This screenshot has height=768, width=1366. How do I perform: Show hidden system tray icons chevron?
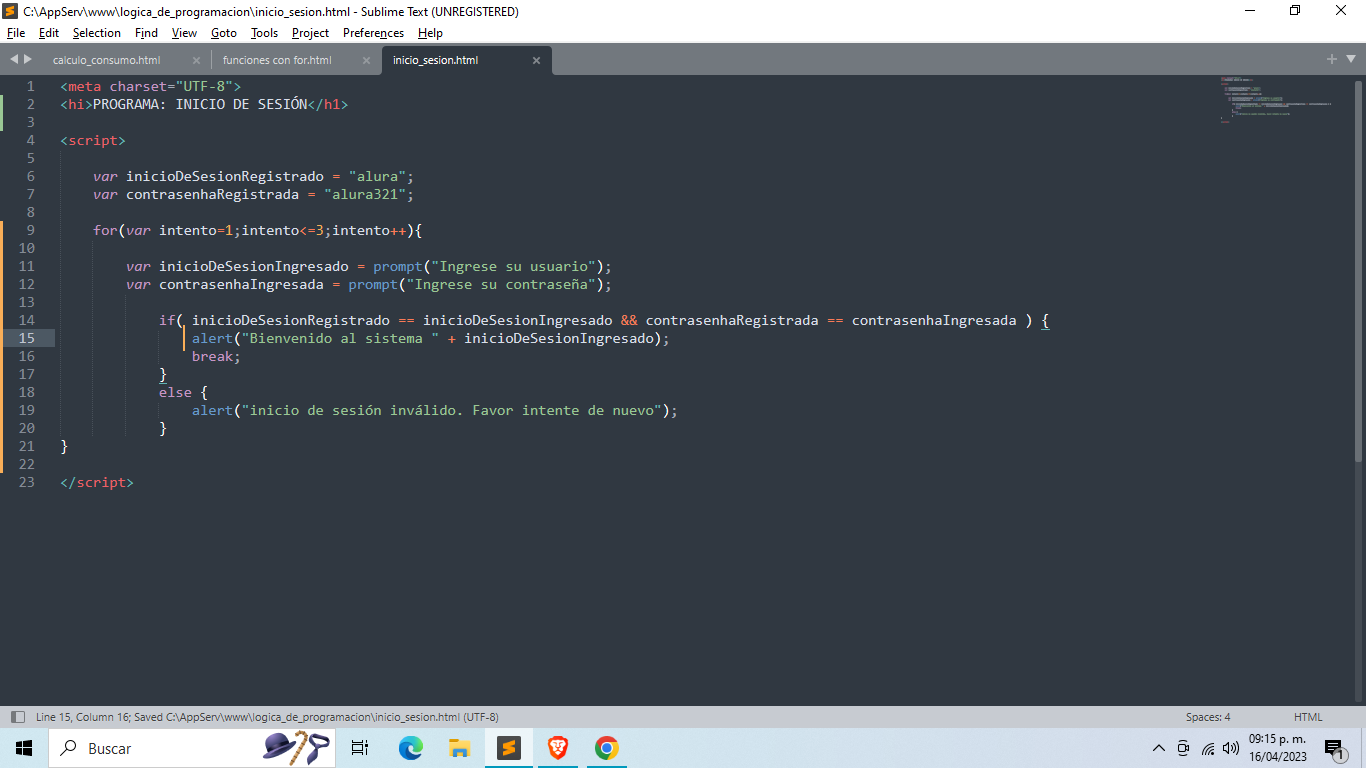pyautogui.click(x=1159, y=748)
